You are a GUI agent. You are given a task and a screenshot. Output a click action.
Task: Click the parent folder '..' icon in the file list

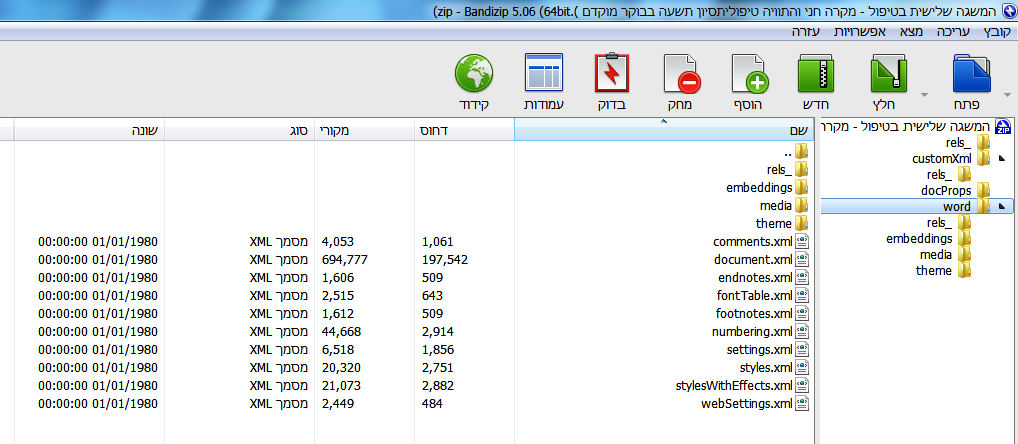pyautogui.click(x=802, y=152)
